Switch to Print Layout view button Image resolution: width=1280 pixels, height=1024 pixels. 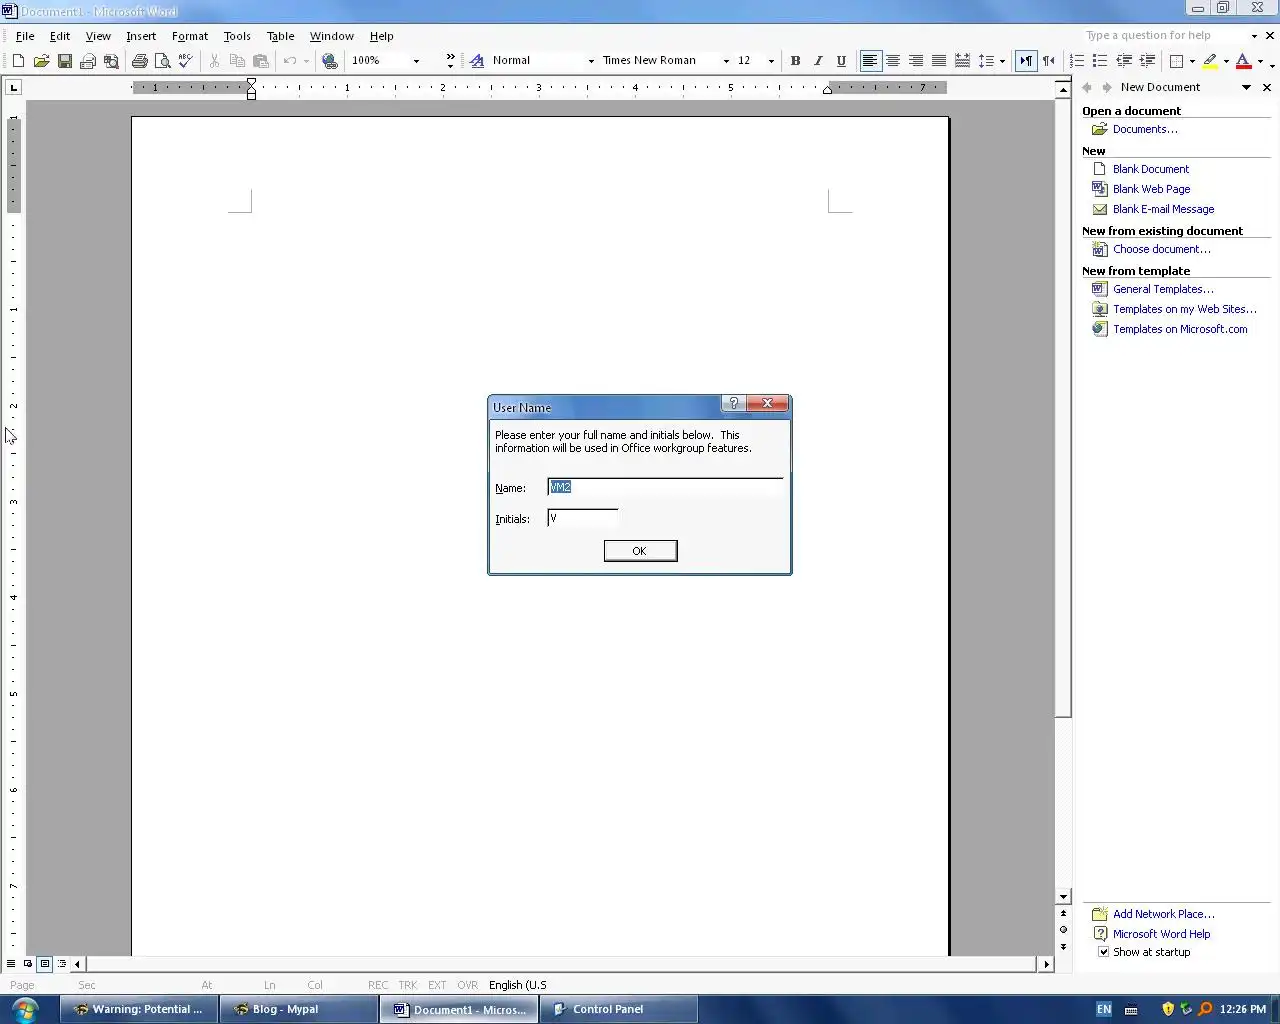tap(45, 964)
